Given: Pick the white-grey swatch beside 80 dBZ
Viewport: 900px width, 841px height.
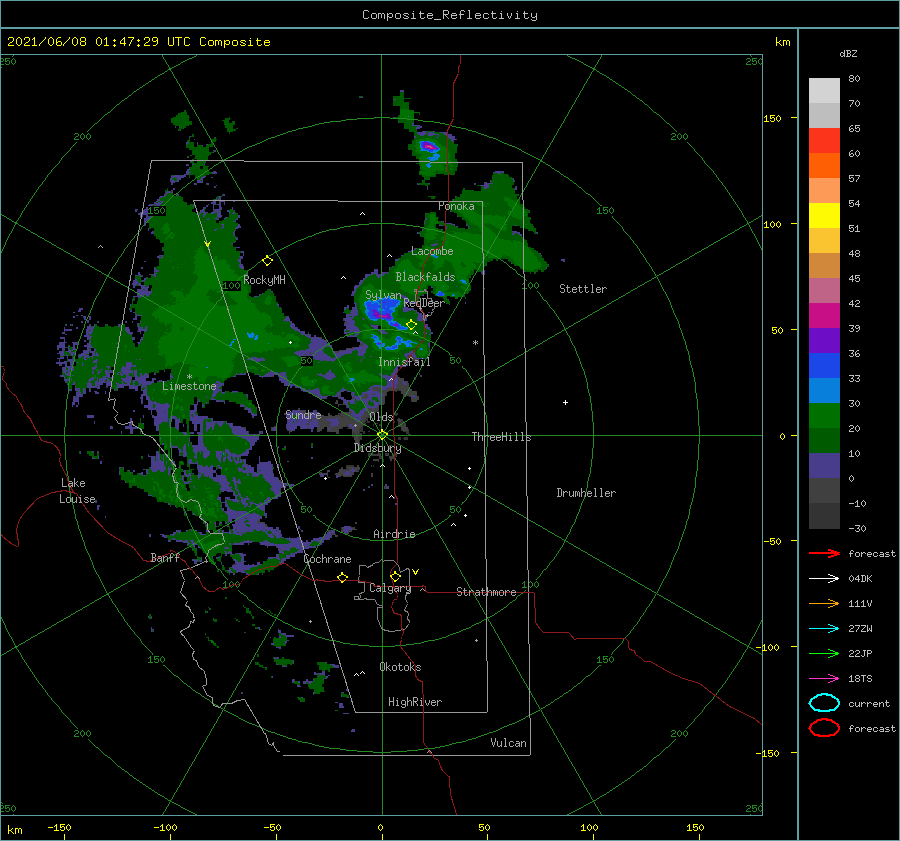Looking at the screenshot, I should tap(824, 90).
